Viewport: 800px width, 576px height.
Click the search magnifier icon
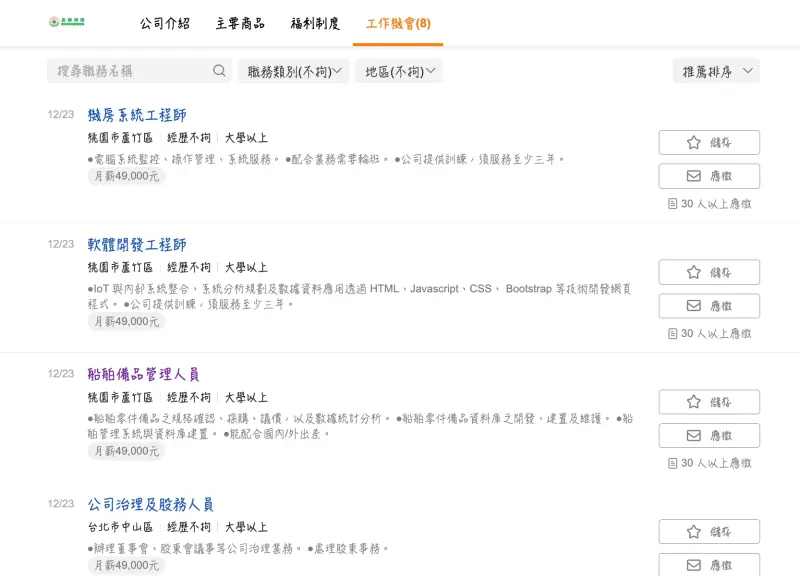click(x=219, y=71)
